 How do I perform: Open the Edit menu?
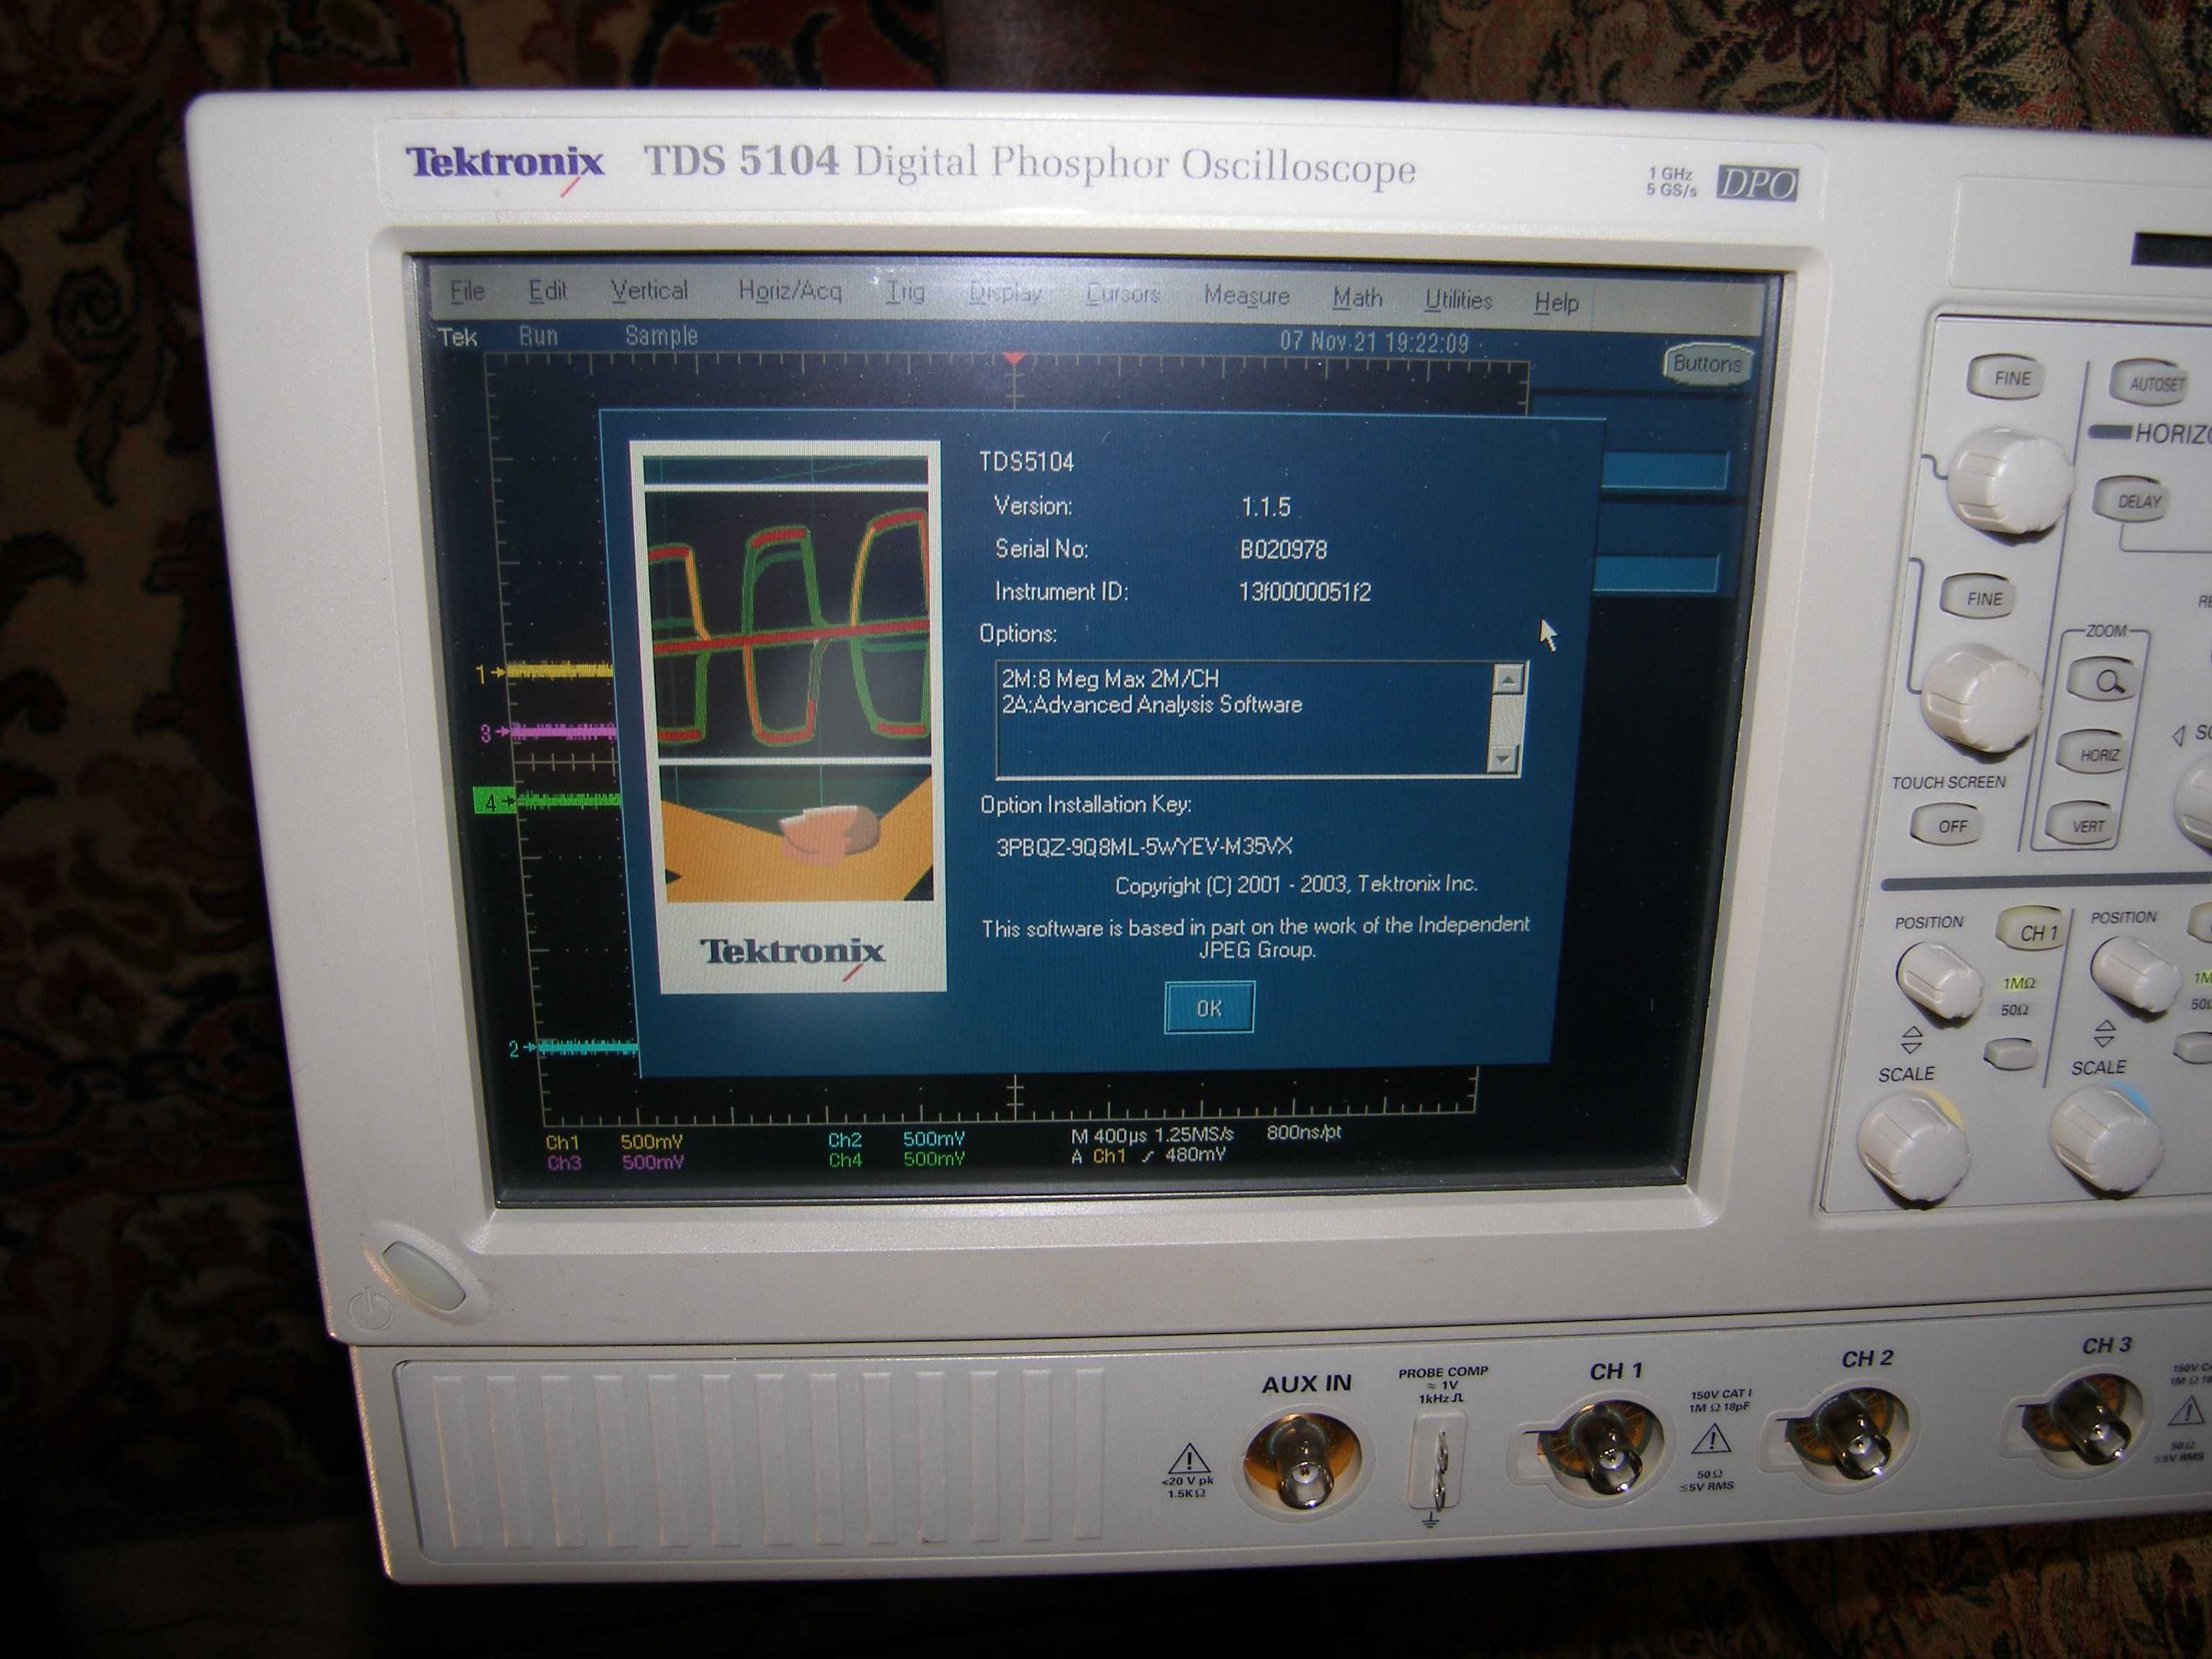547,291
